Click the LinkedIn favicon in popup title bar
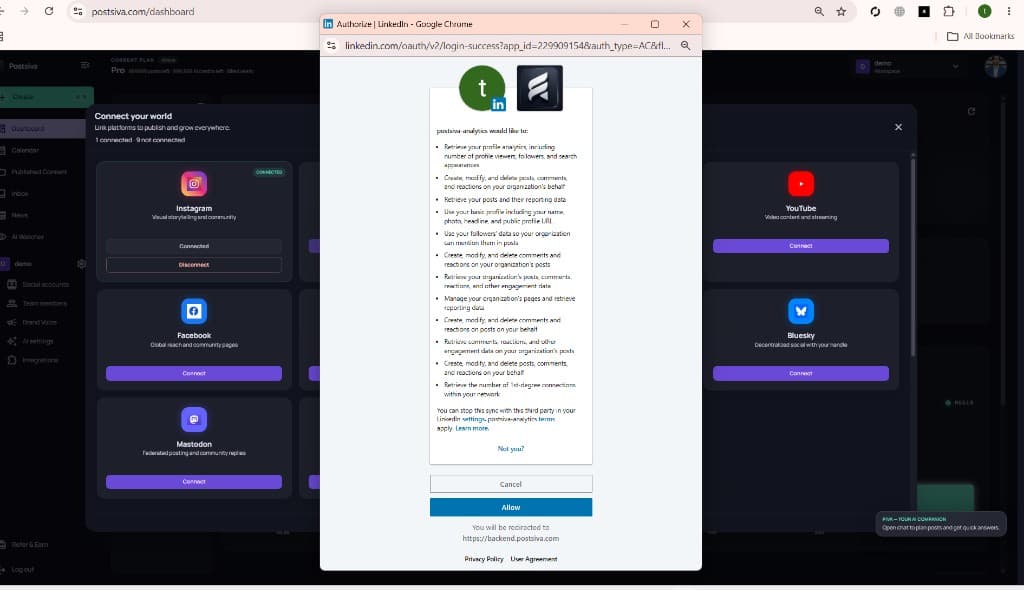Image resolution: width=1024 pixels, height=590 pixels. (x=328, y=24)
